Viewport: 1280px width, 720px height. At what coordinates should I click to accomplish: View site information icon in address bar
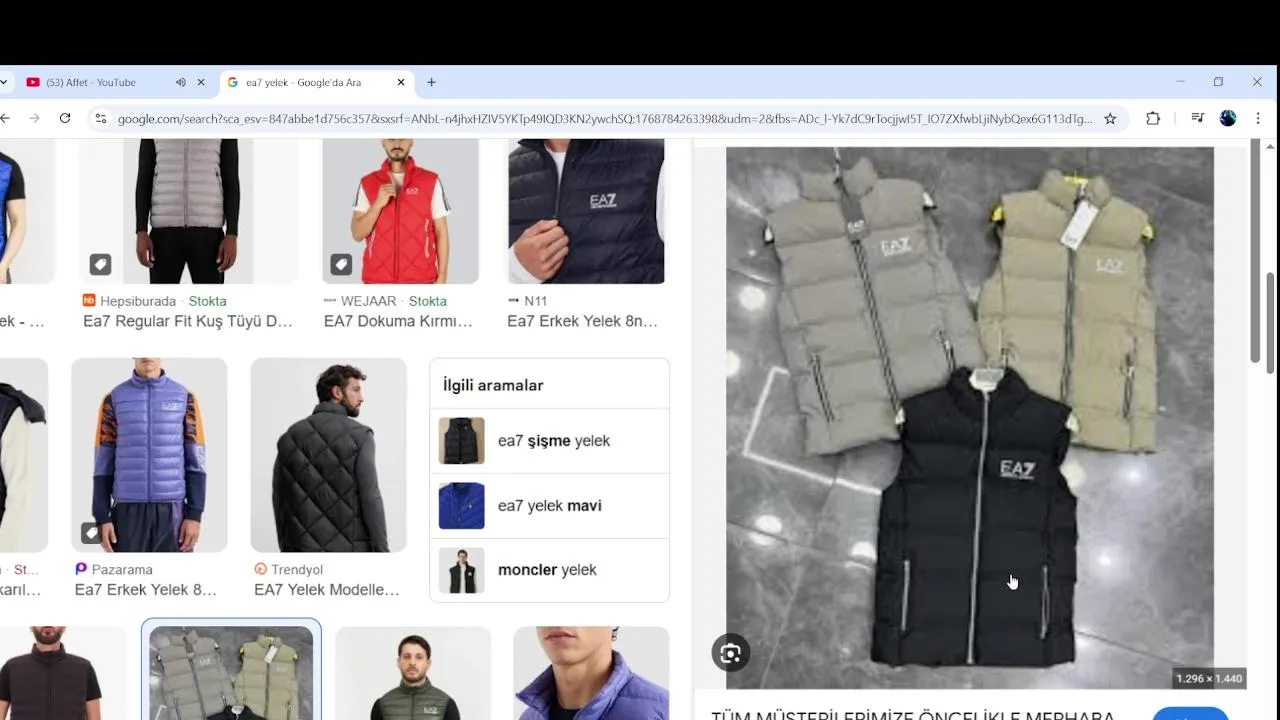100,118
